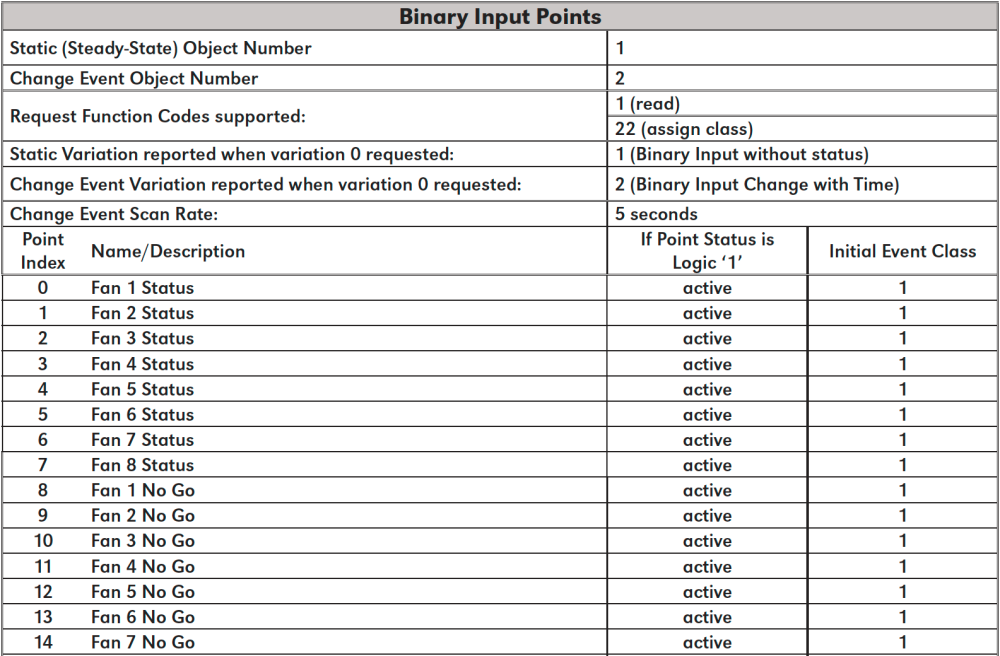The height and width of the screenshot is (656, 1000).
Task: Select the Initial Event Class column header
Action: pyautogui.click(x=902, y=251)
